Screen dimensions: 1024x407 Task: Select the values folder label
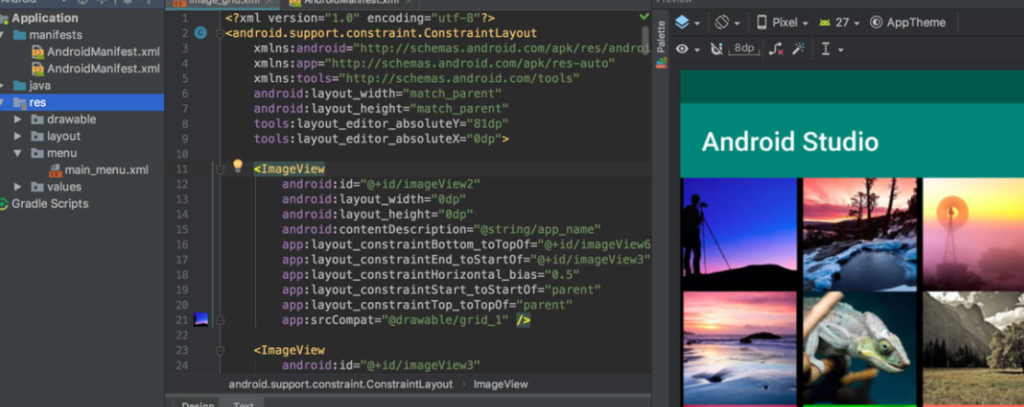click(64, 187)
